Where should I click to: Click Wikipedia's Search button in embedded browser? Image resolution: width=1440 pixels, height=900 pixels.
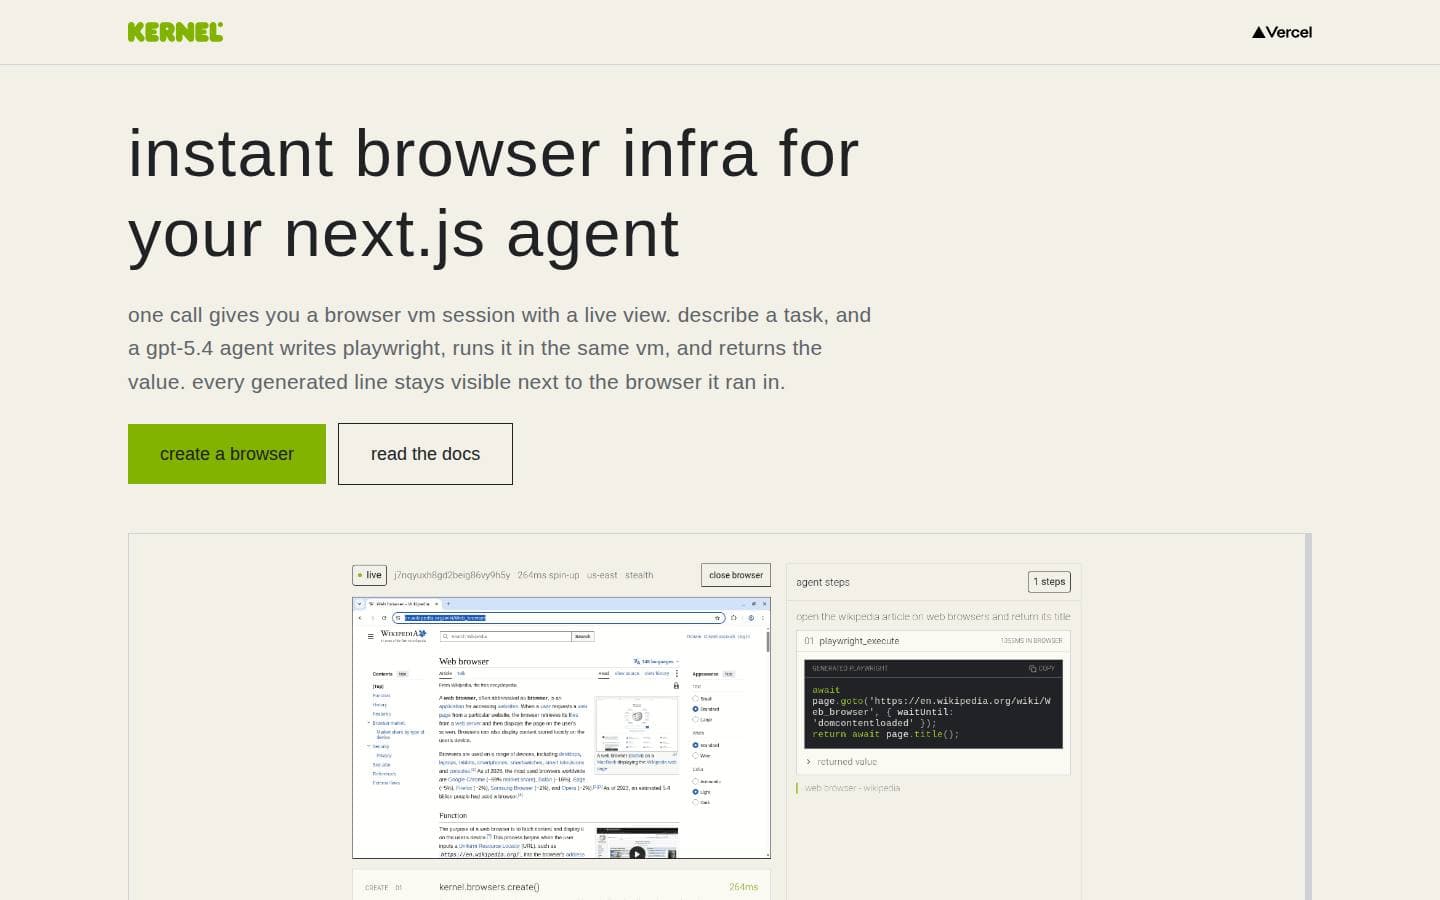(582, 636)
